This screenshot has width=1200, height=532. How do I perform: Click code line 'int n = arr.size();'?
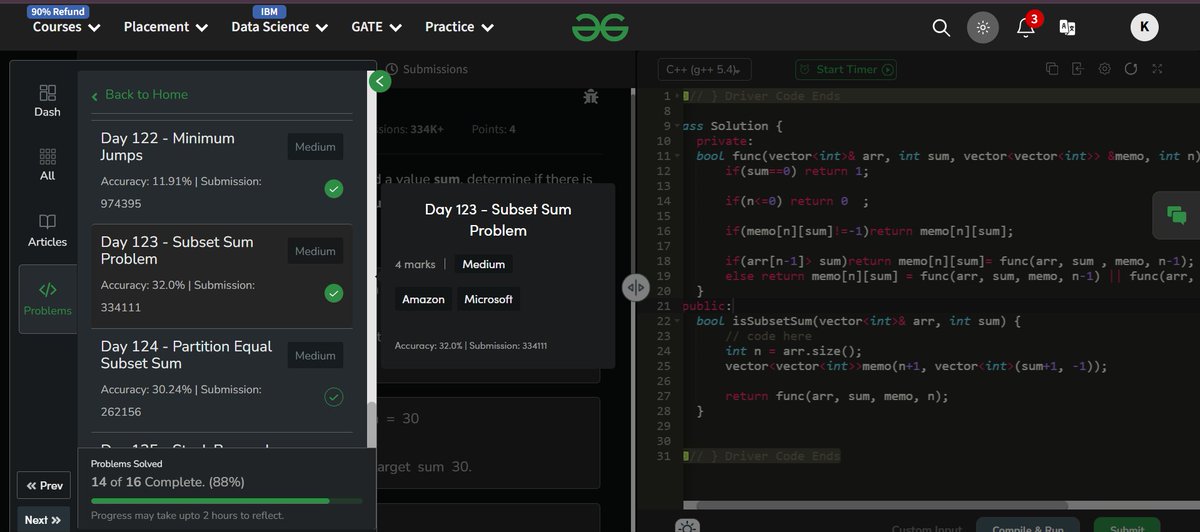792,351
